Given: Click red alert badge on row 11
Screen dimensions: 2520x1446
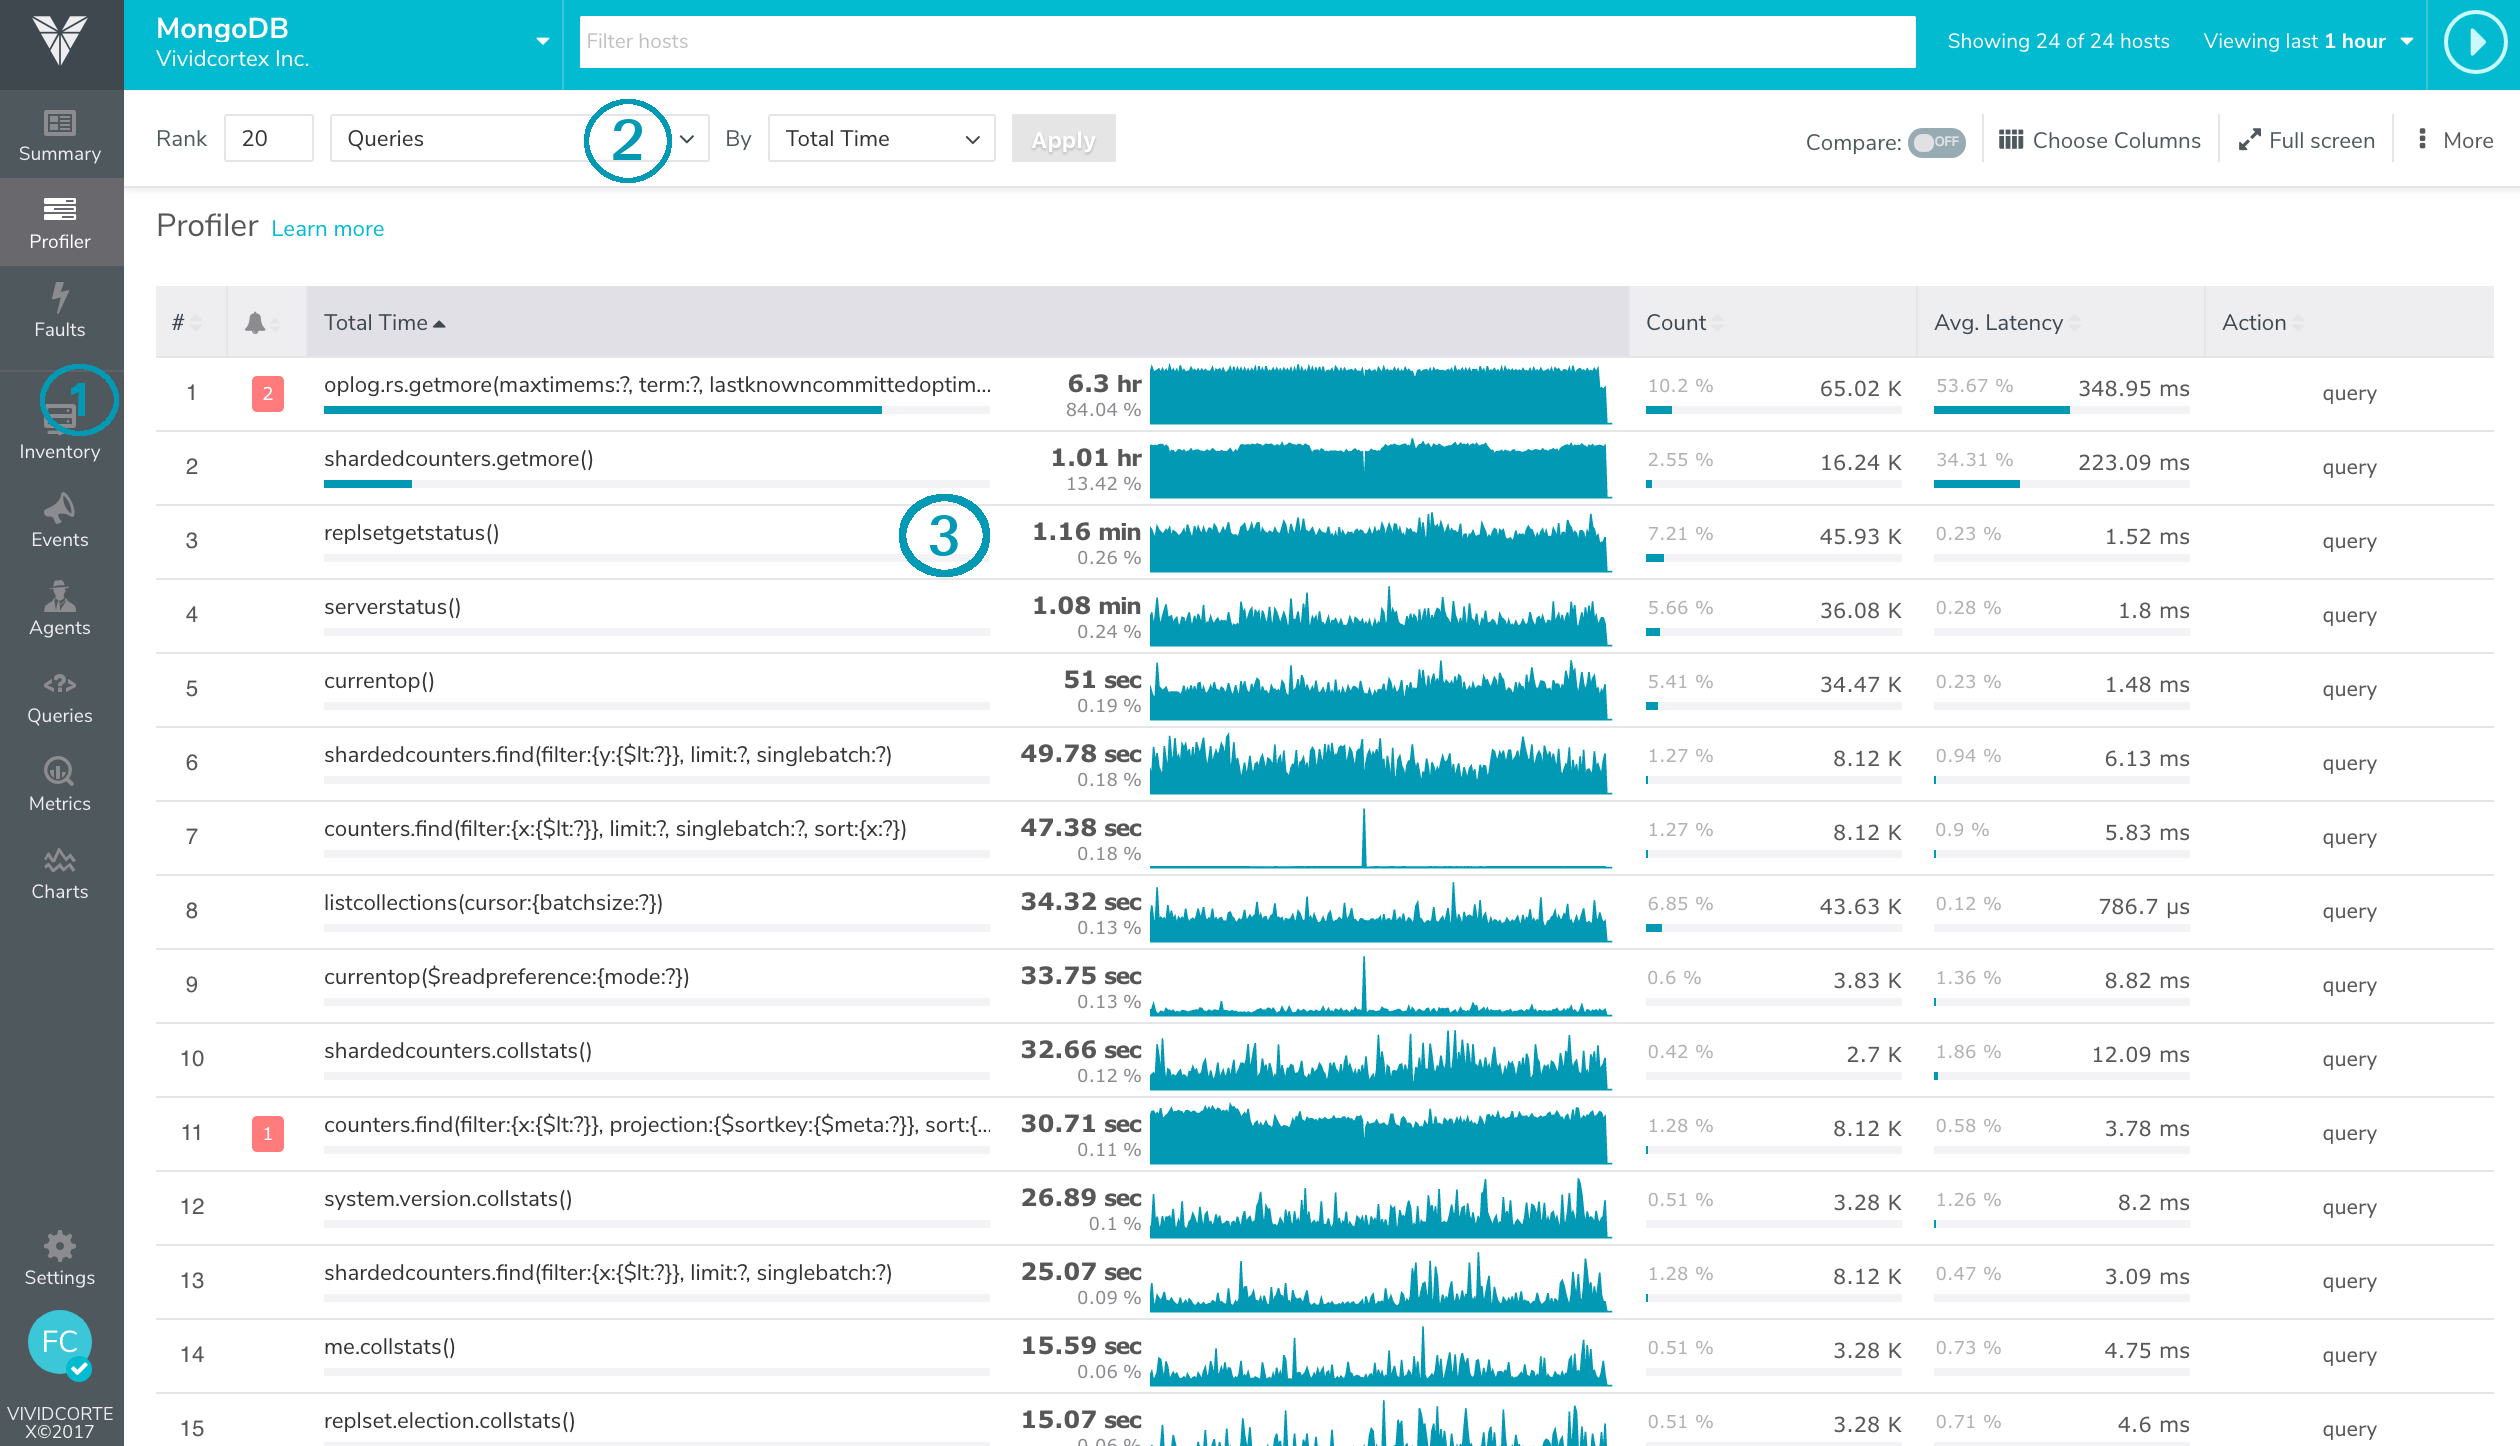Looking at the screenshot, I should pyautogui.click(x=267, y=1133).
